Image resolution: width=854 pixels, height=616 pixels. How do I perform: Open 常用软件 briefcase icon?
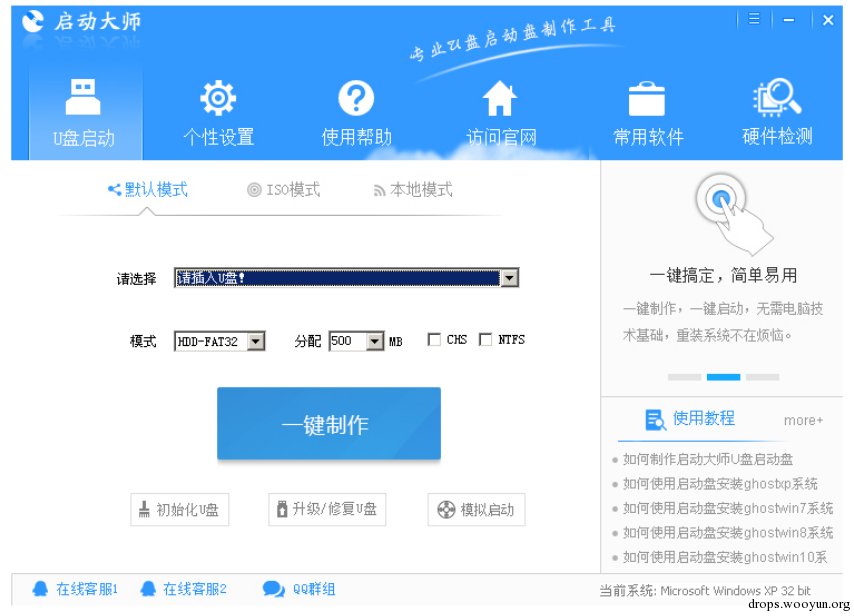[646, 99]
